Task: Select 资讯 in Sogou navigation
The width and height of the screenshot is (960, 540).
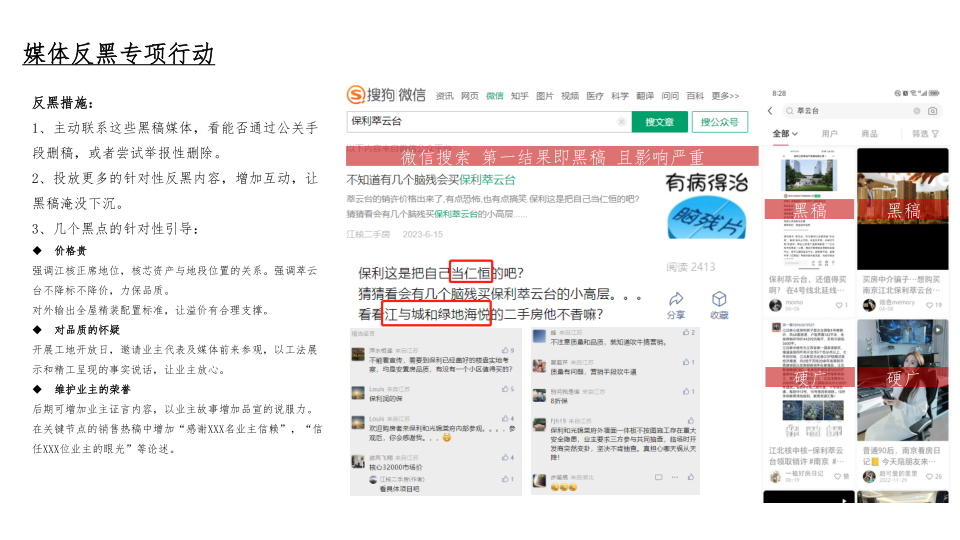Action: point(444,96)
